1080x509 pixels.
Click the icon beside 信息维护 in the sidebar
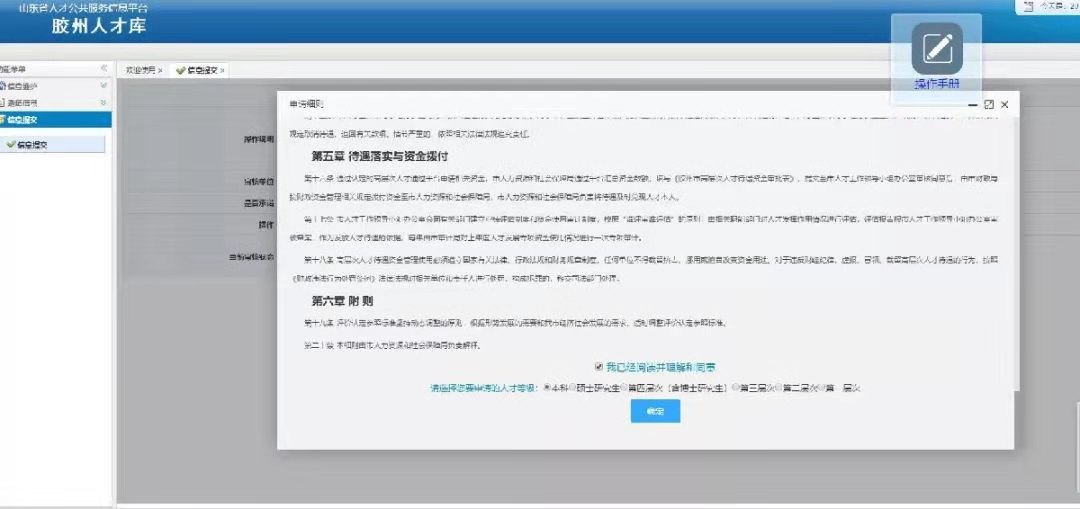(3, 86)
